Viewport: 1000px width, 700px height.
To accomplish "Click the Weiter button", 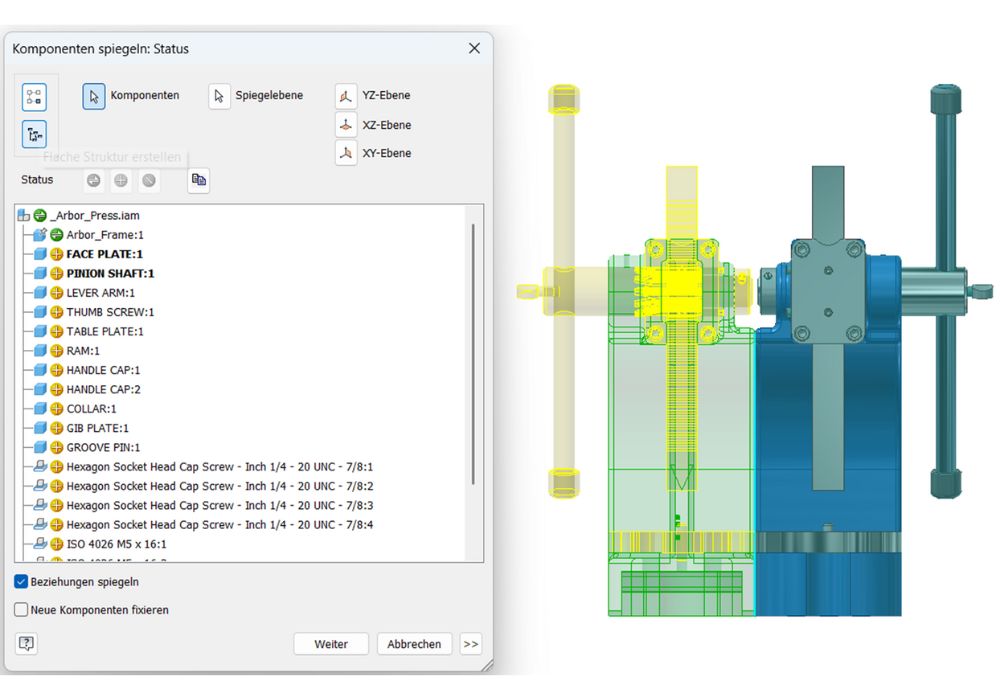I will [x=331, y=644].
